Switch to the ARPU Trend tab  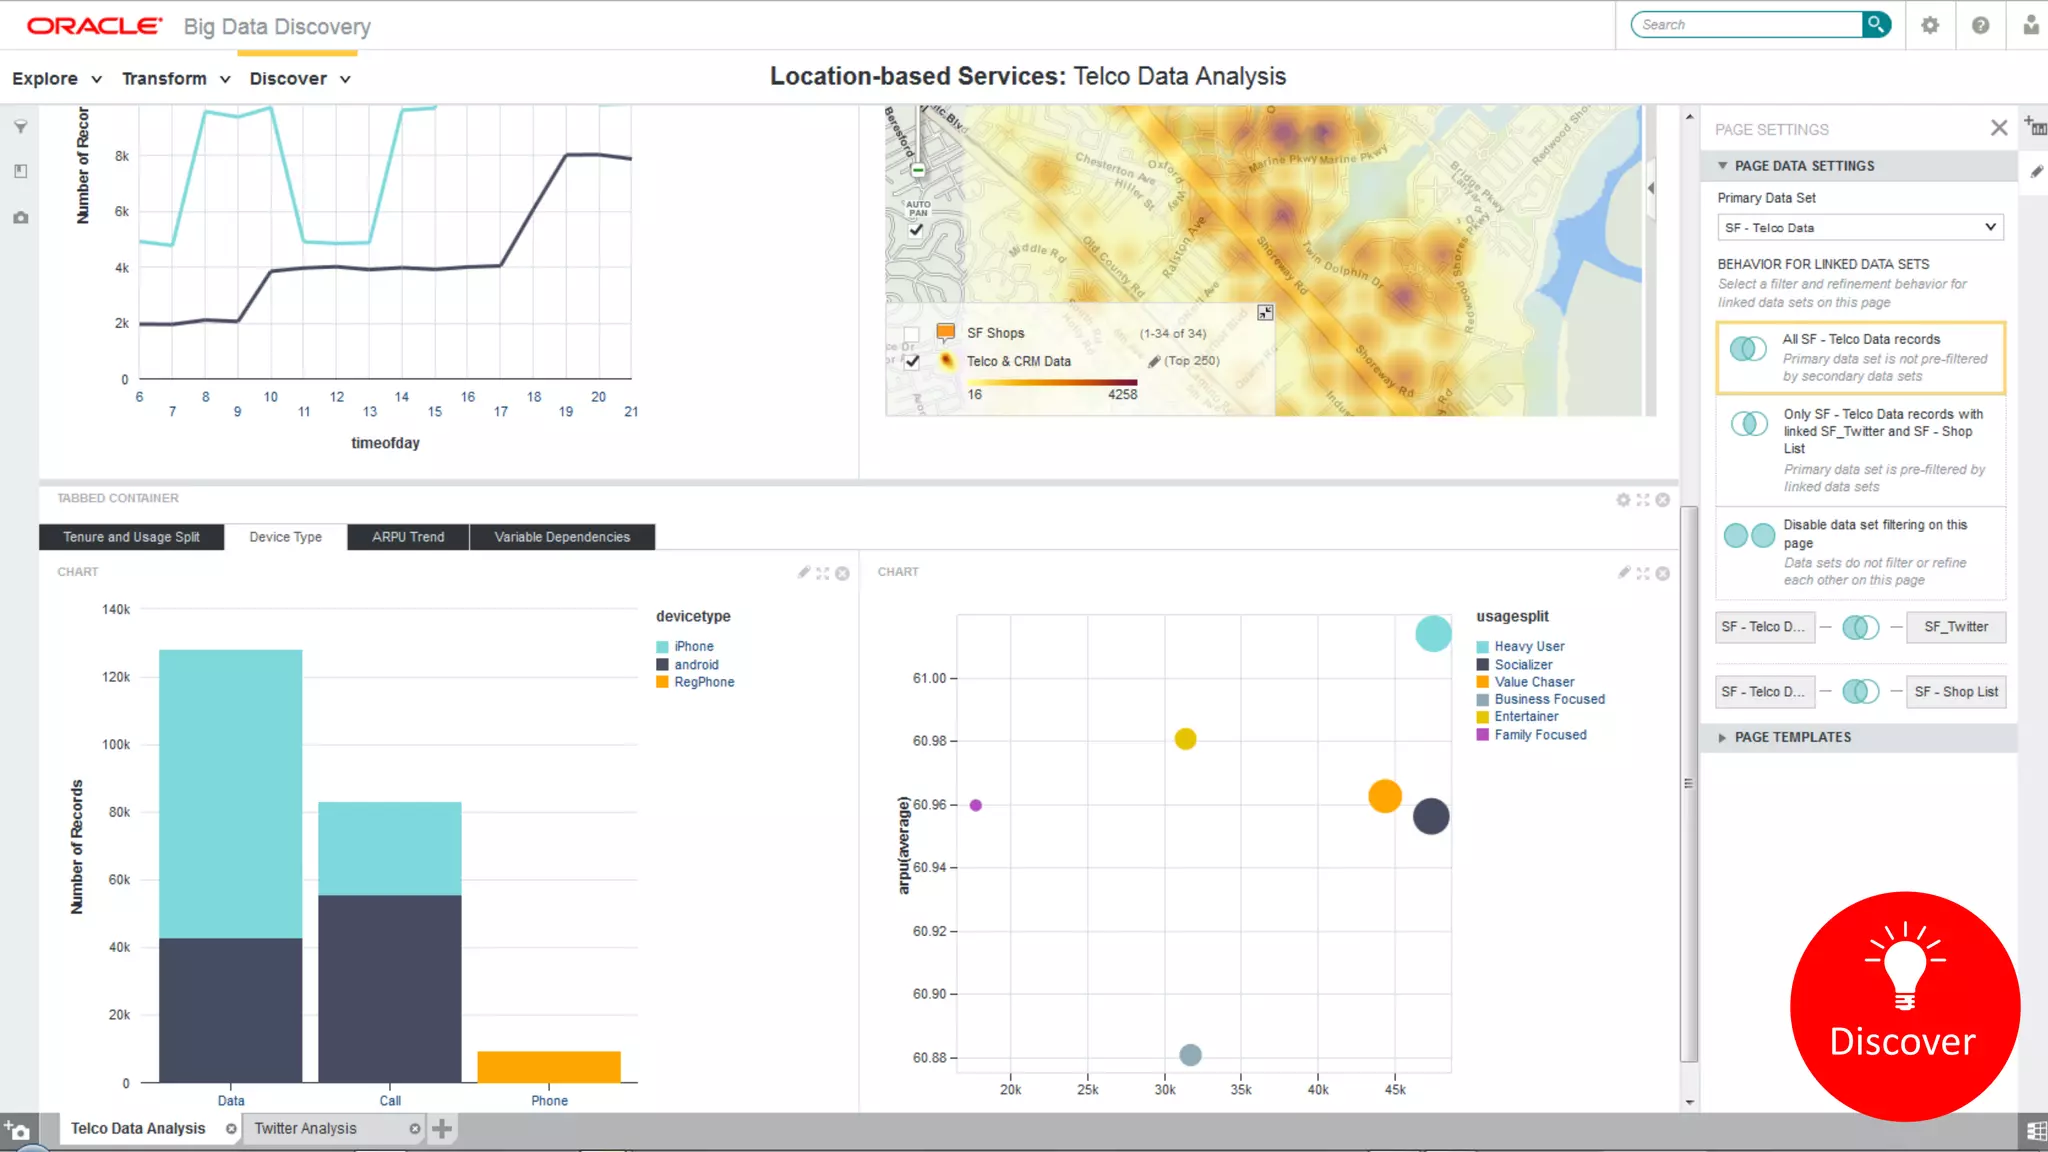pyautogui.click(x=408, y=537)
